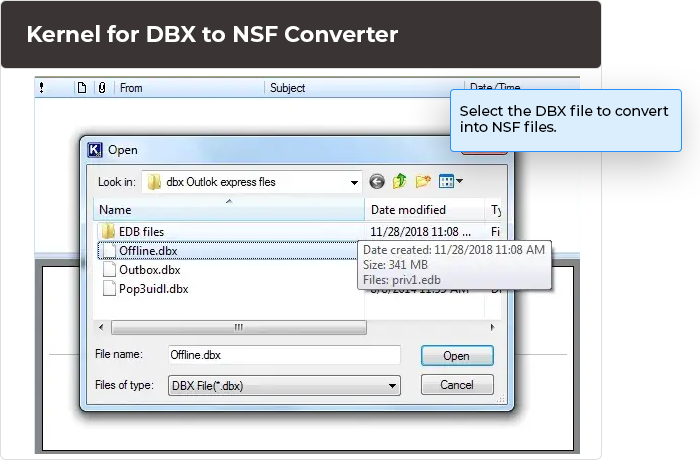This screenshot has height=460, width=700.
Task: Click the Subject column header in main window
Action: 364,88
